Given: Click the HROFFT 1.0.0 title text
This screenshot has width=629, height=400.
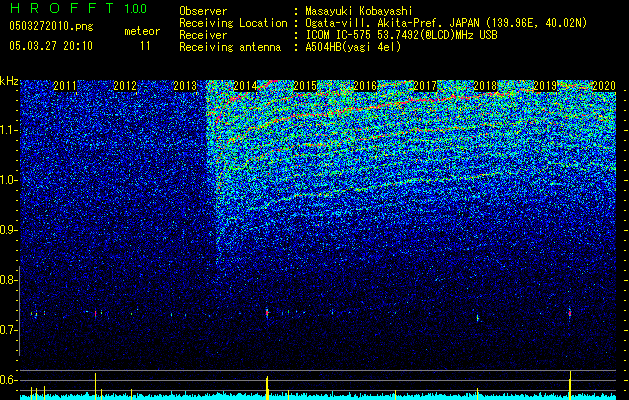Looking at the screenshot, I should 79,8.
